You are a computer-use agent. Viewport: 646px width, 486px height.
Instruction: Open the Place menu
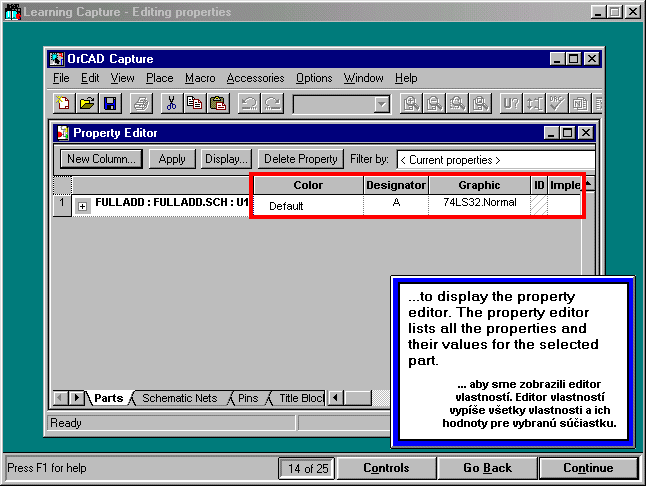point(159,78)
